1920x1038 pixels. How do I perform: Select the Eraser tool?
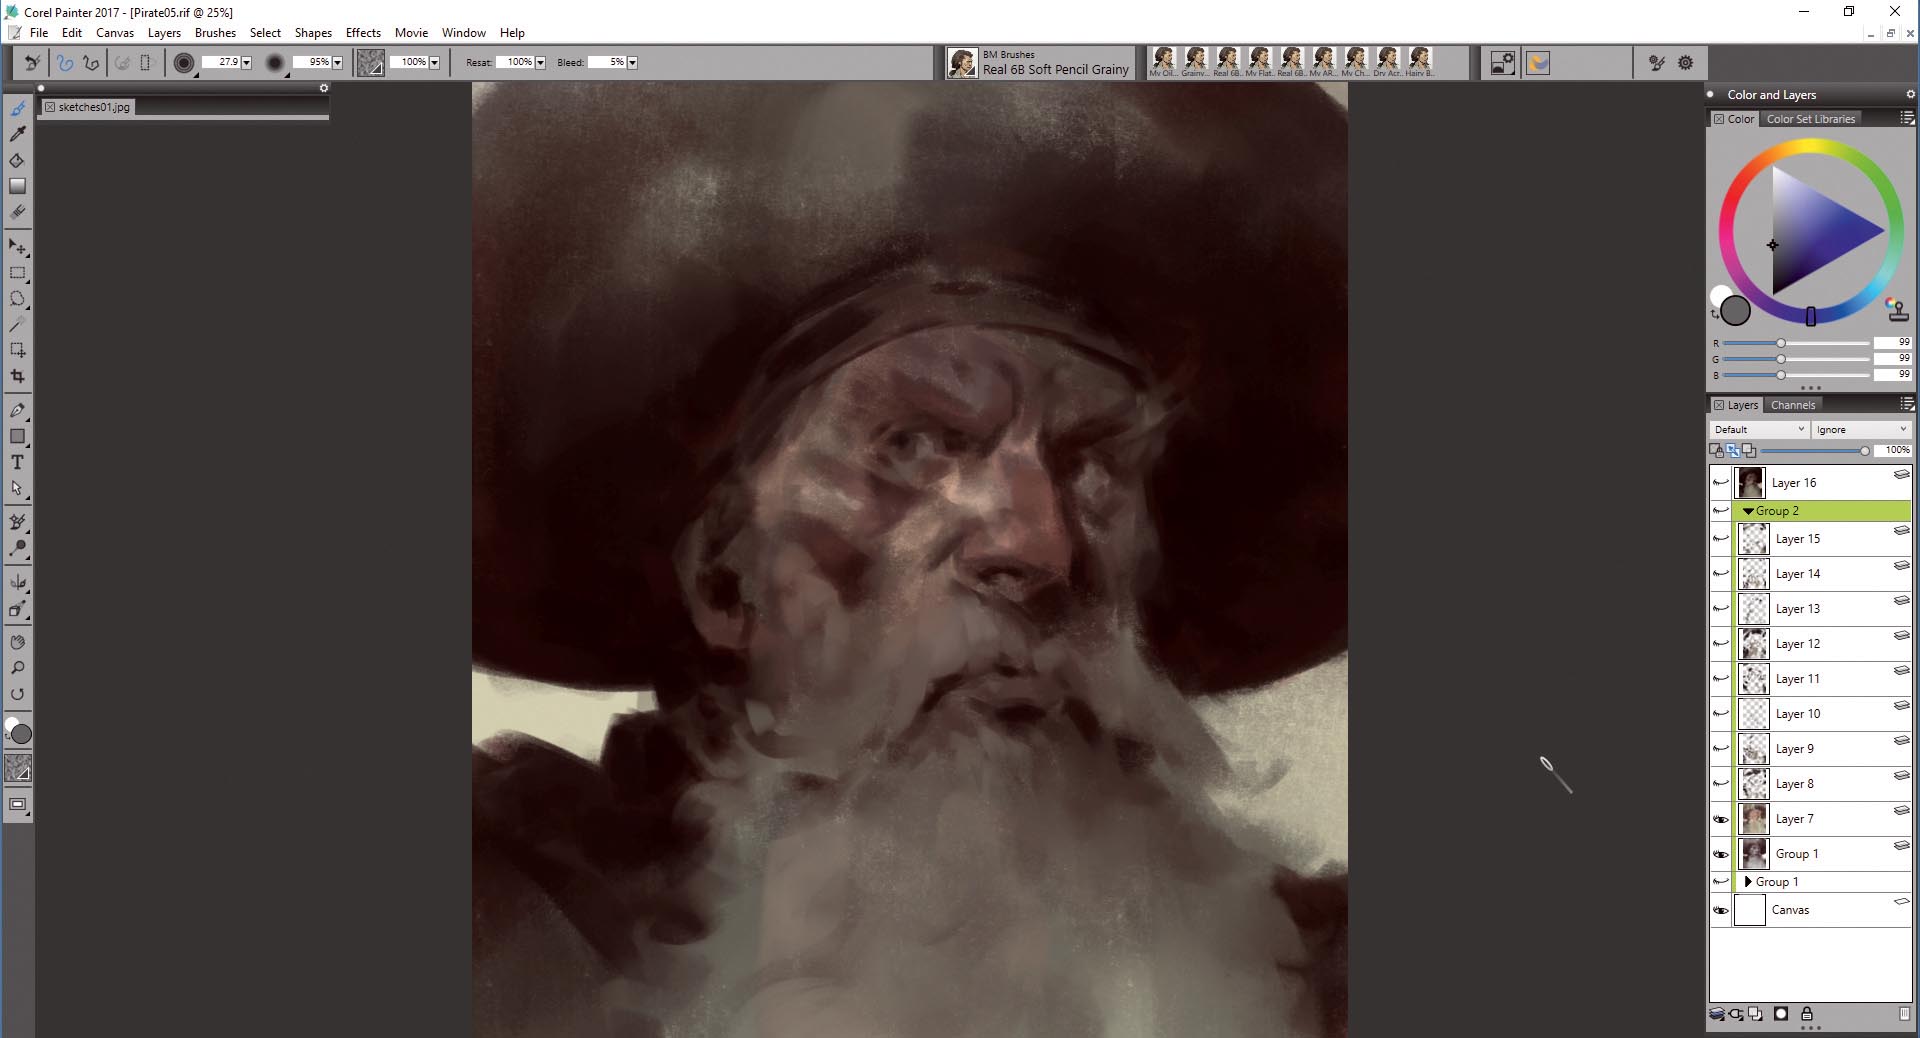[x=17, y=212]
